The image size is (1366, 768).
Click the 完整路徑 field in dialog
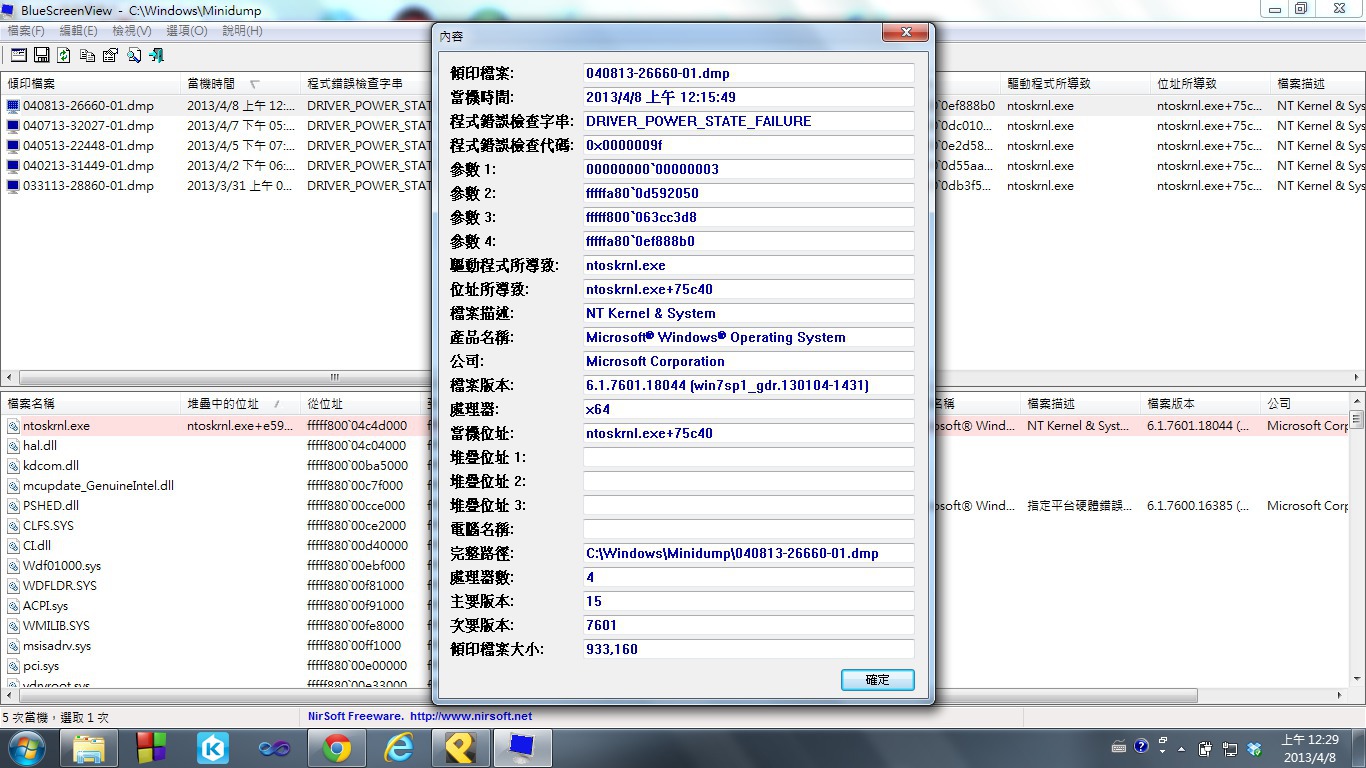coord(749,553)
